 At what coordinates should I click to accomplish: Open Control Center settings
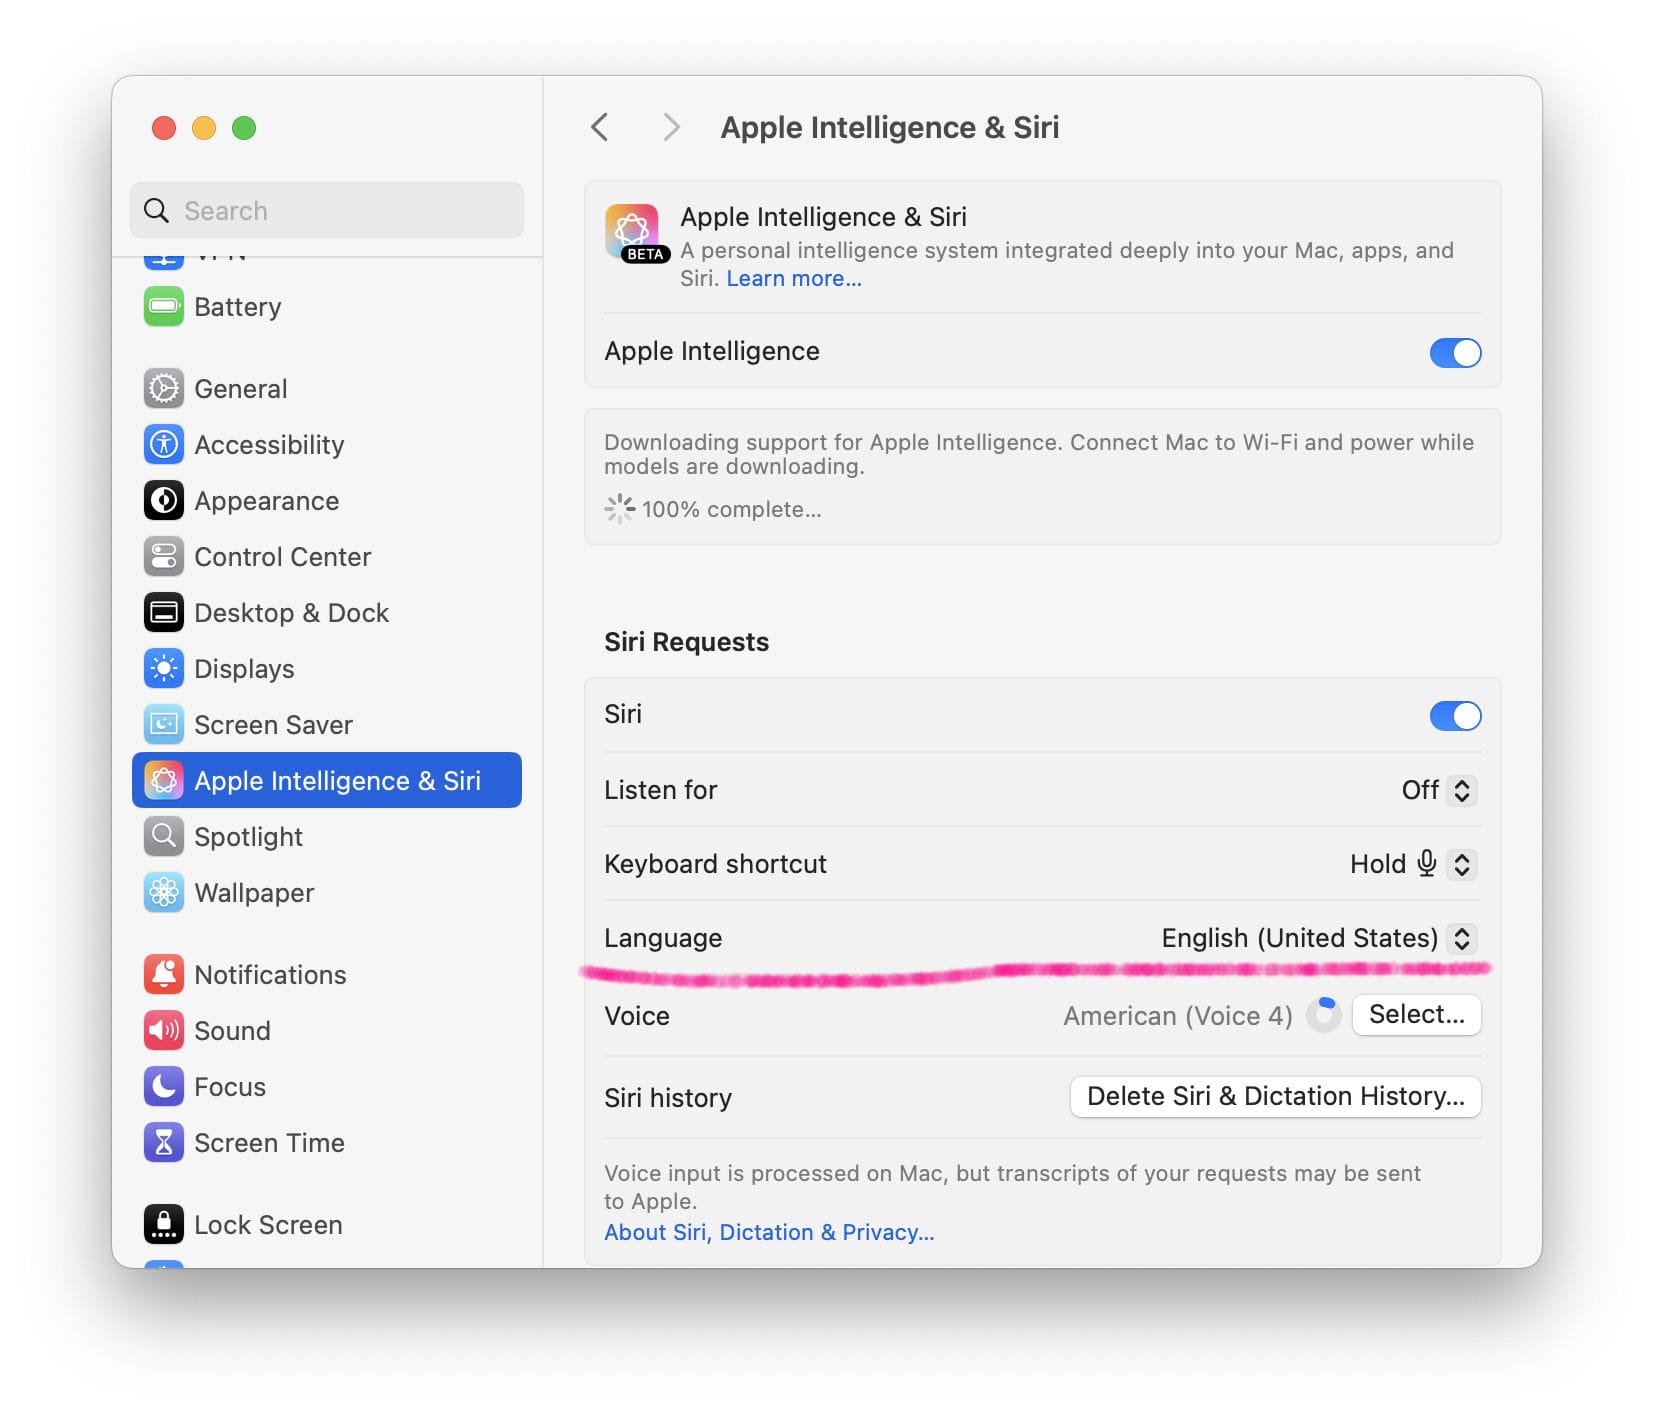tap(327, 557)
